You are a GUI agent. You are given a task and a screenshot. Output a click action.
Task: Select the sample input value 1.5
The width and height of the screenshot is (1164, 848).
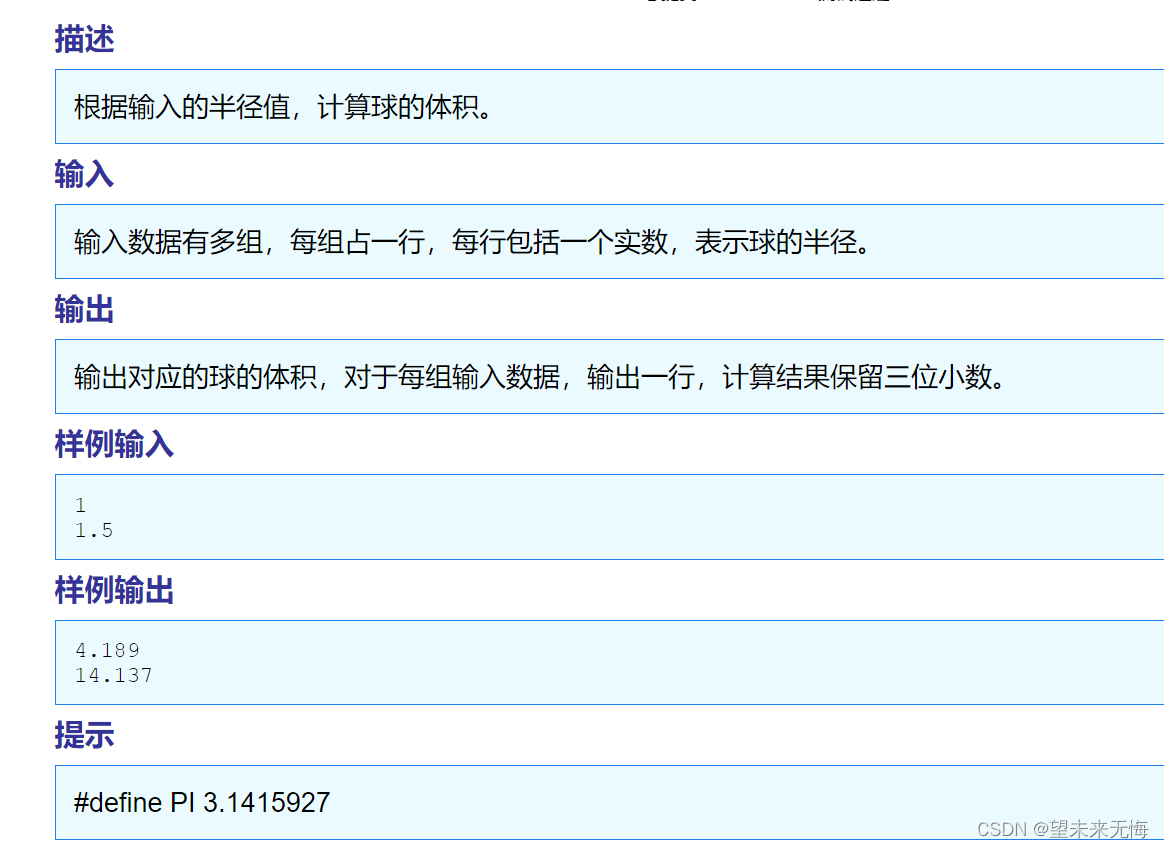91,530
